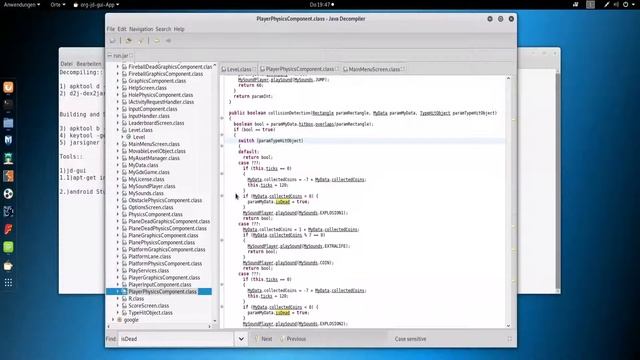Screen dimensions: 640x360
Task: Open the Help menu
Action: coord(179,29)
